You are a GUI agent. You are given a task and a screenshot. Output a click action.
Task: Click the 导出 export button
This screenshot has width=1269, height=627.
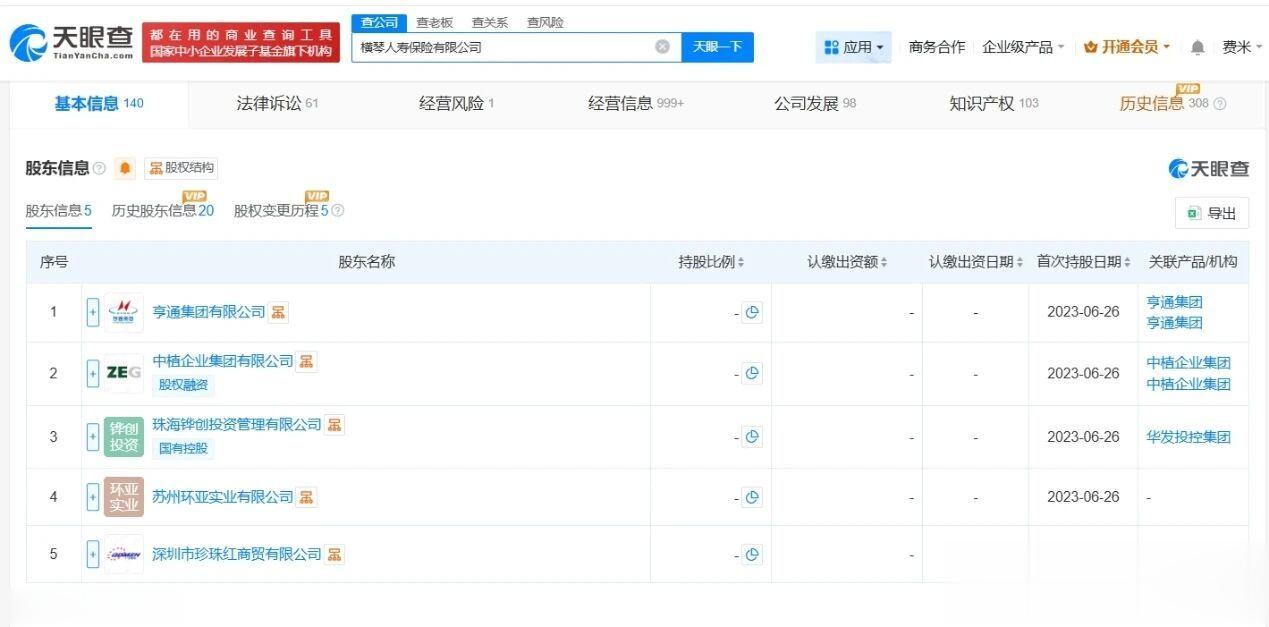pos(1212,213)
